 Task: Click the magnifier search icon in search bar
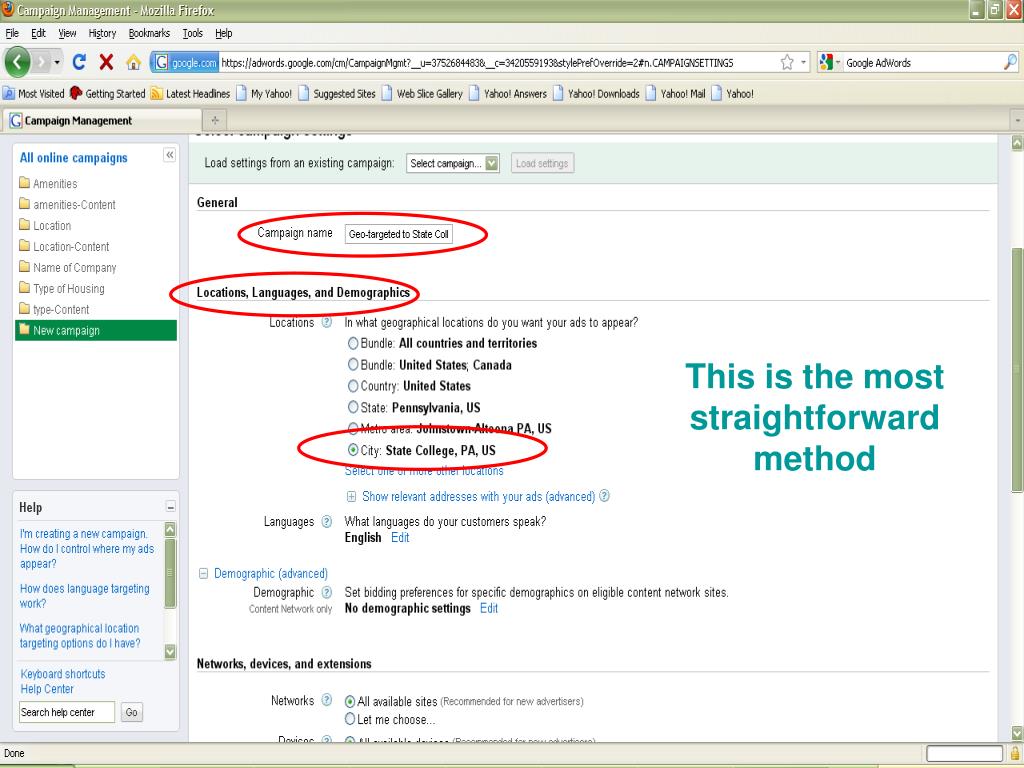pyautogui.click(x=1010, y=63)
